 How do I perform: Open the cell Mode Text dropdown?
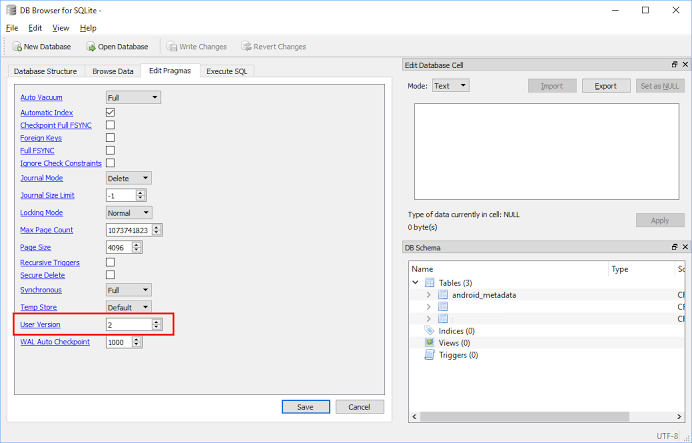(451, 86)
